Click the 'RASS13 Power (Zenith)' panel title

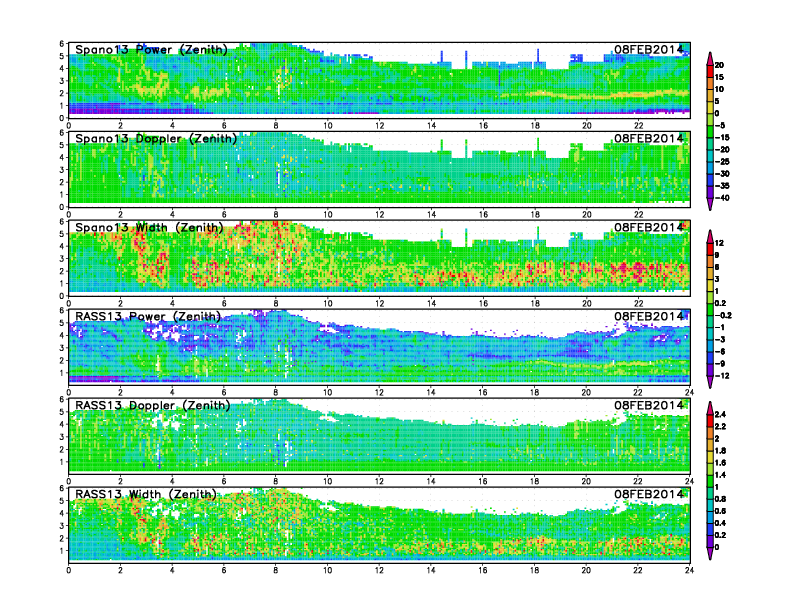point(148,317)
